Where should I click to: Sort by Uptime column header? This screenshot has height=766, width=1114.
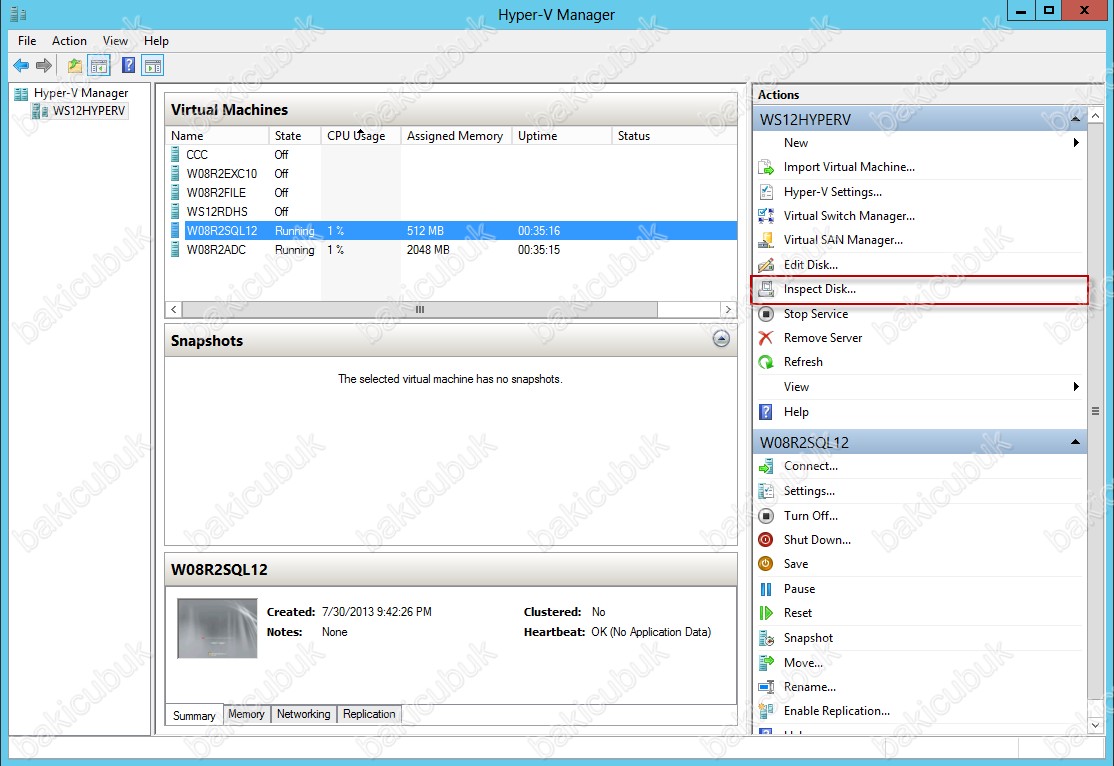(x=562, y=136)
